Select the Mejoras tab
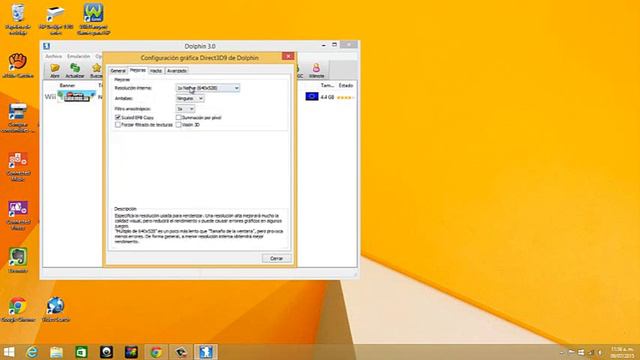This screenshot has height=360, width=640. pyautogui.click(x=138, y=70)
